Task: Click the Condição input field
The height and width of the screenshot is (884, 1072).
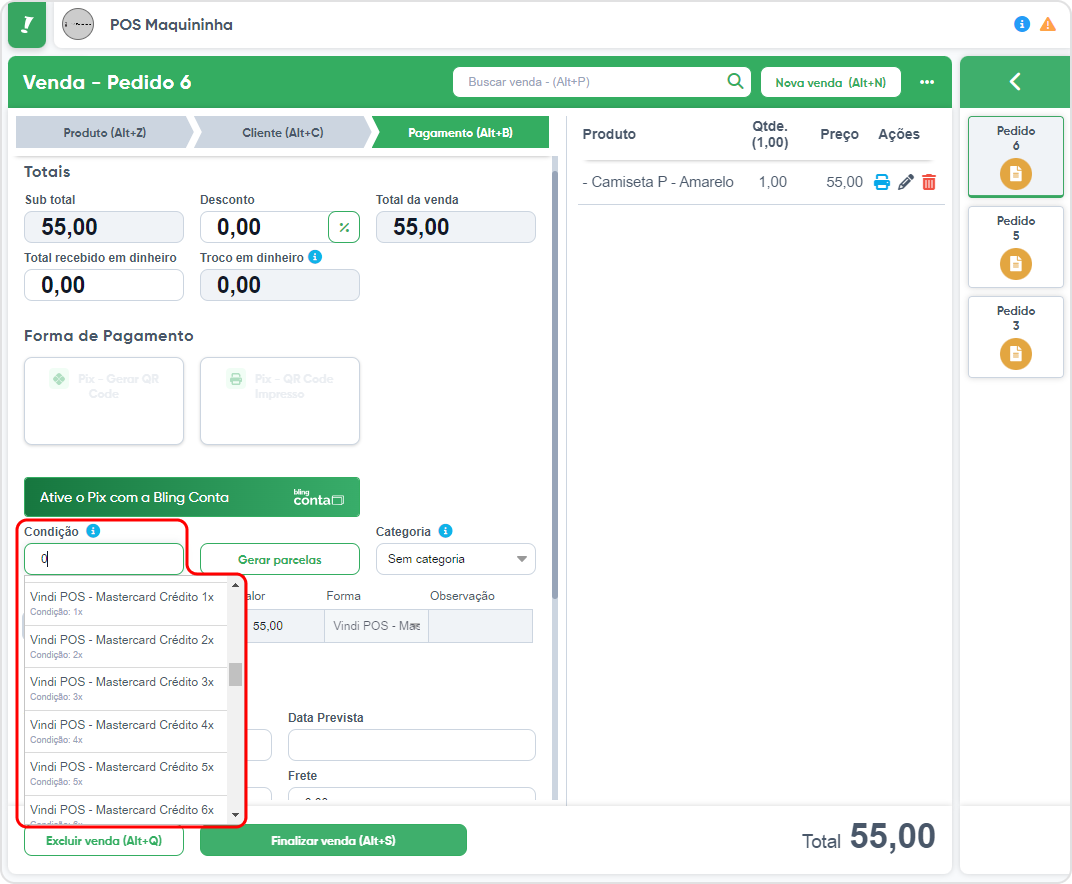Action: [x=104, y=559]
